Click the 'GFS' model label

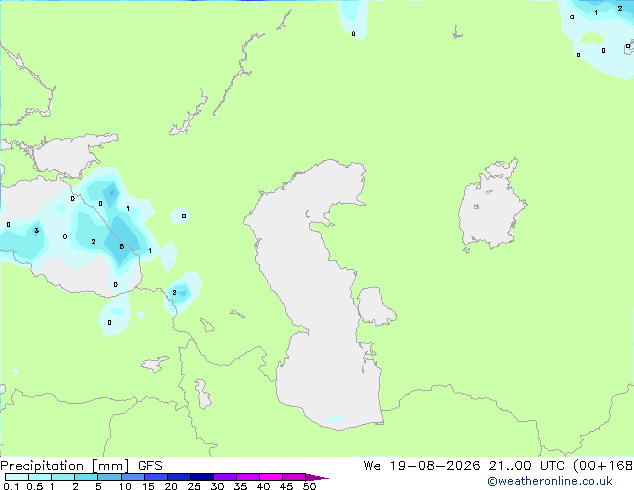click(x=150, y=466)
